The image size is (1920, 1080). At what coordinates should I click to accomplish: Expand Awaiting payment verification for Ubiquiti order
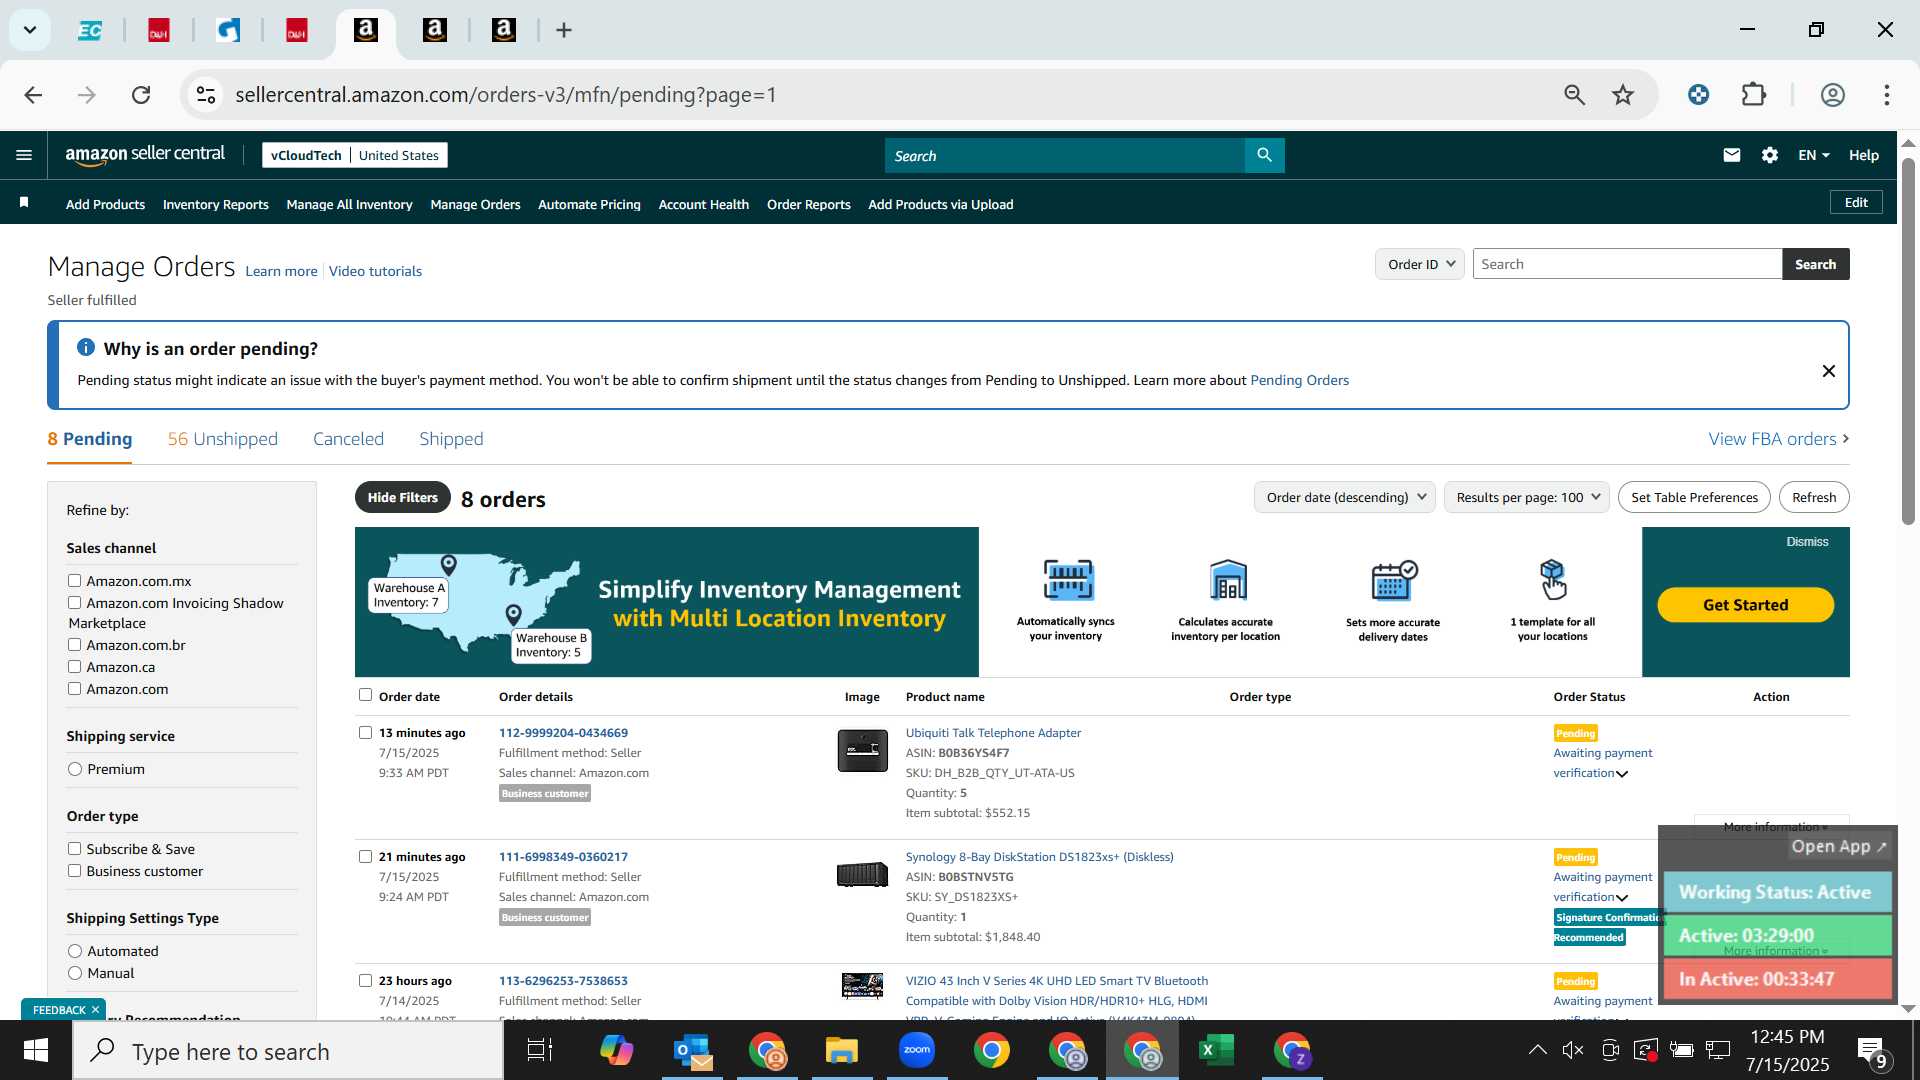pos(1622,774)
